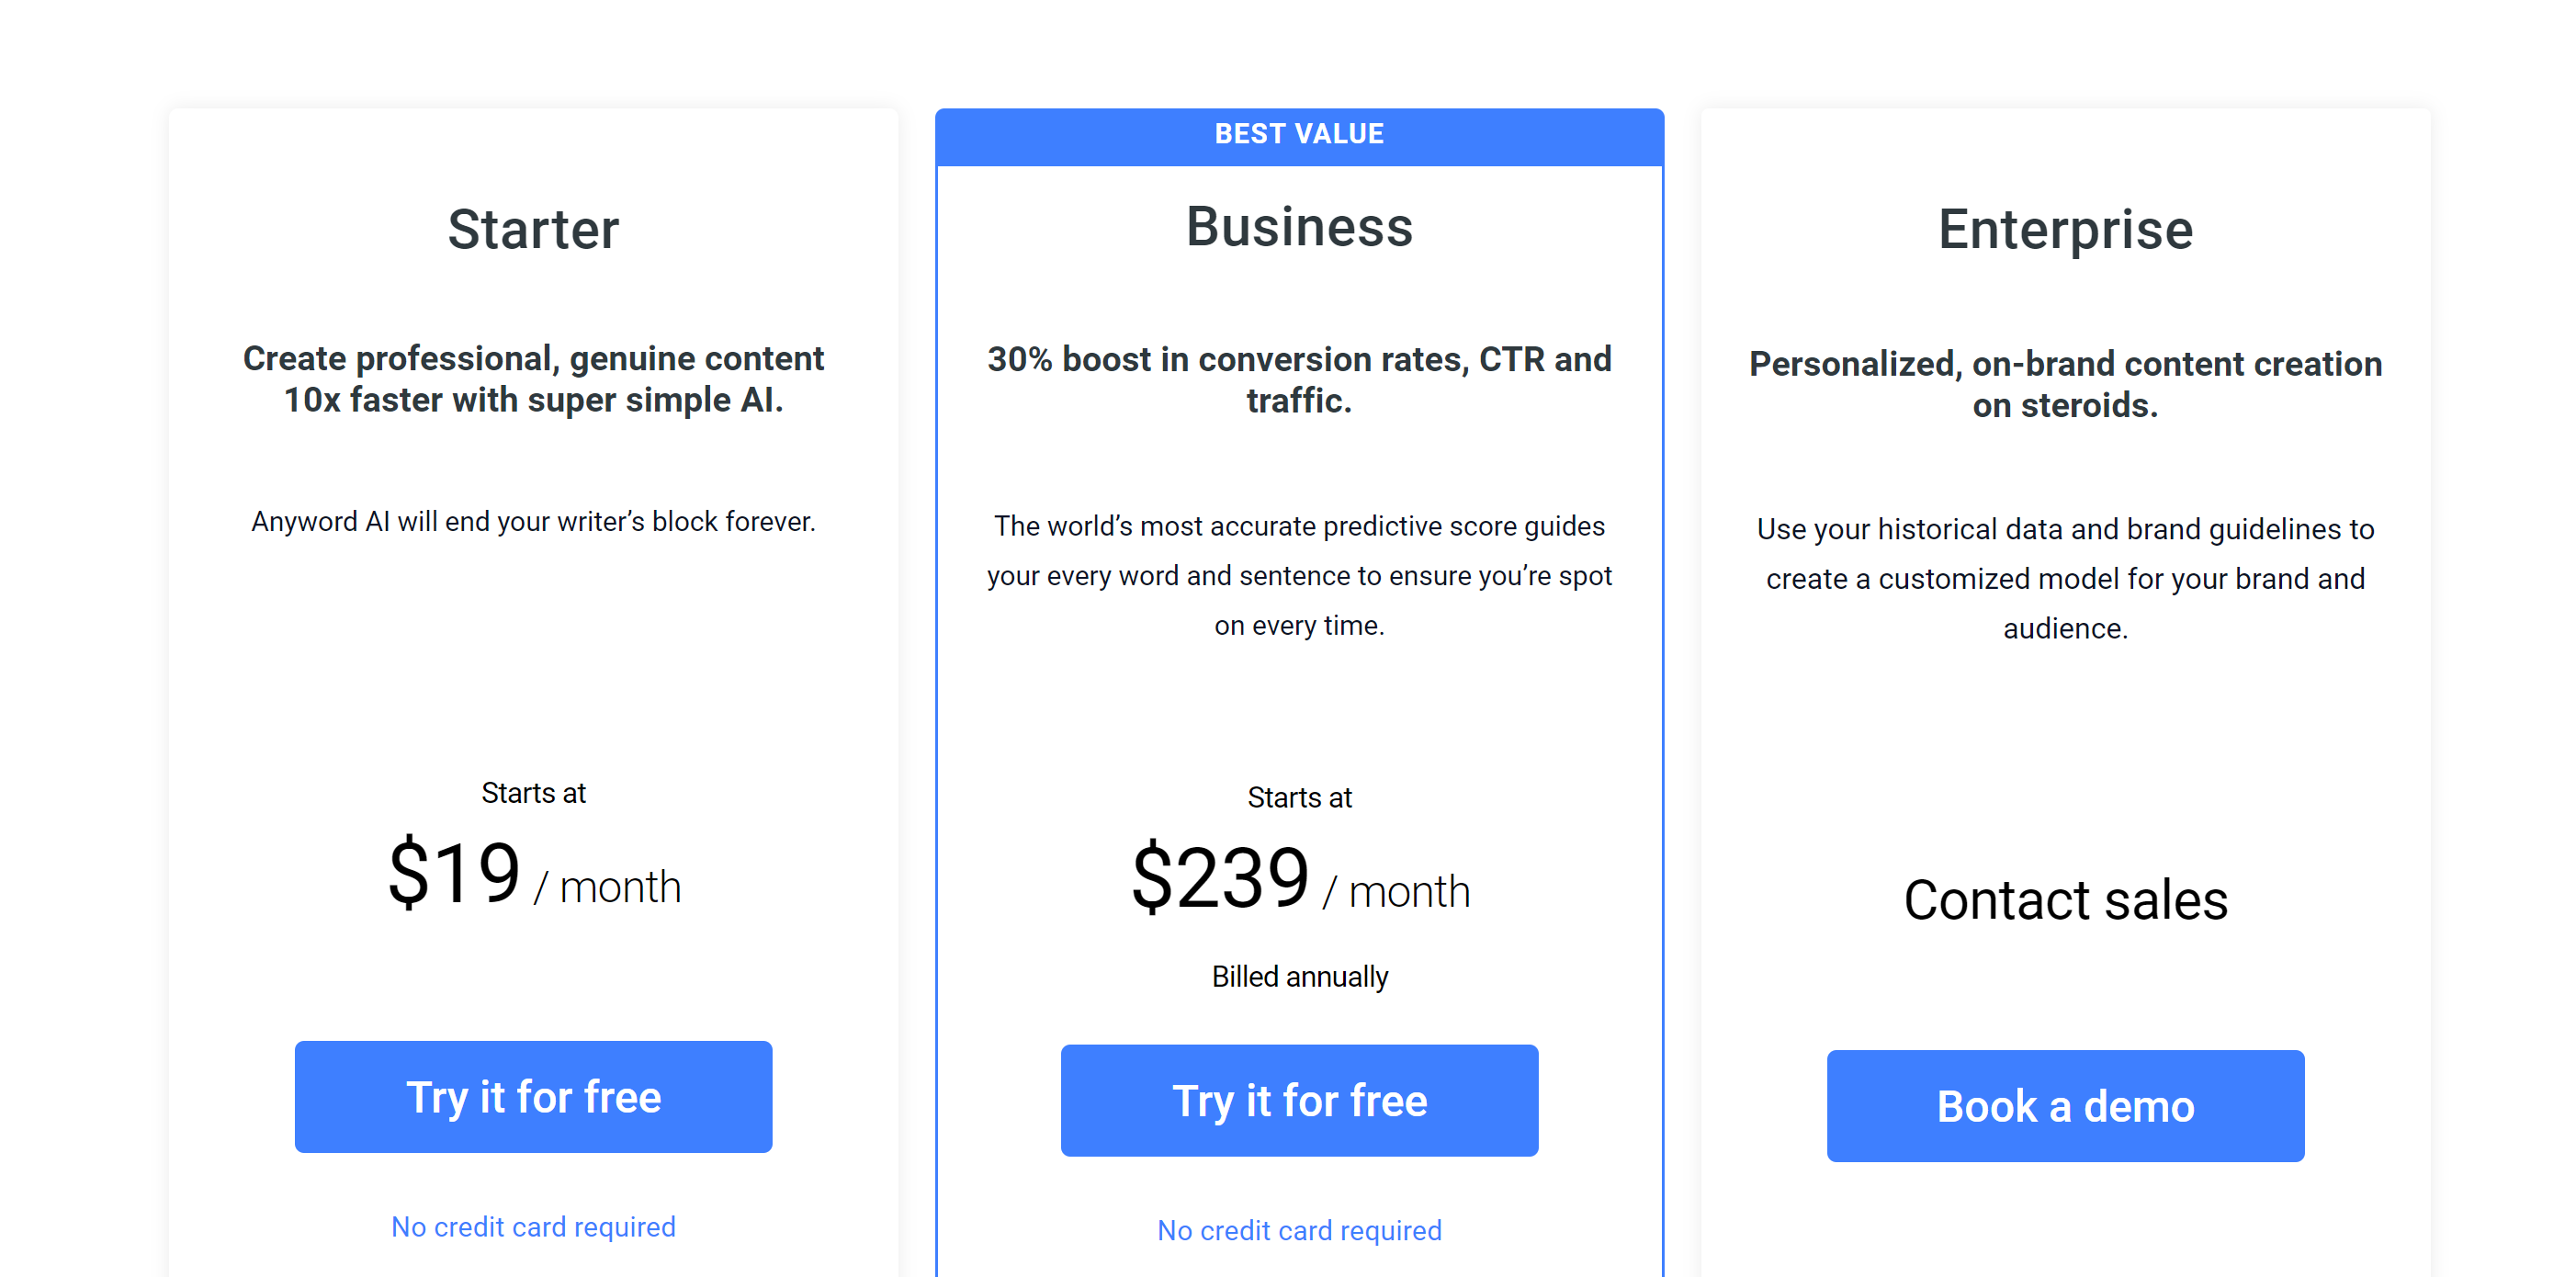Click the BEST VALUE banner
2576x1277 pixels.
[x=1299, y=134]
